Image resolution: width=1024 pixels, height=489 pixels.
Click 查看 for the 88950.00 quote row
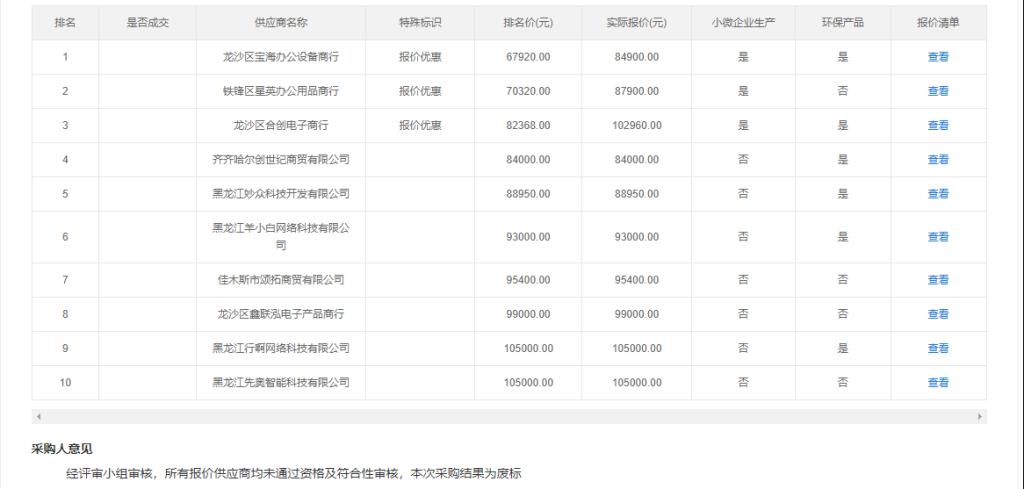point(938,193)
